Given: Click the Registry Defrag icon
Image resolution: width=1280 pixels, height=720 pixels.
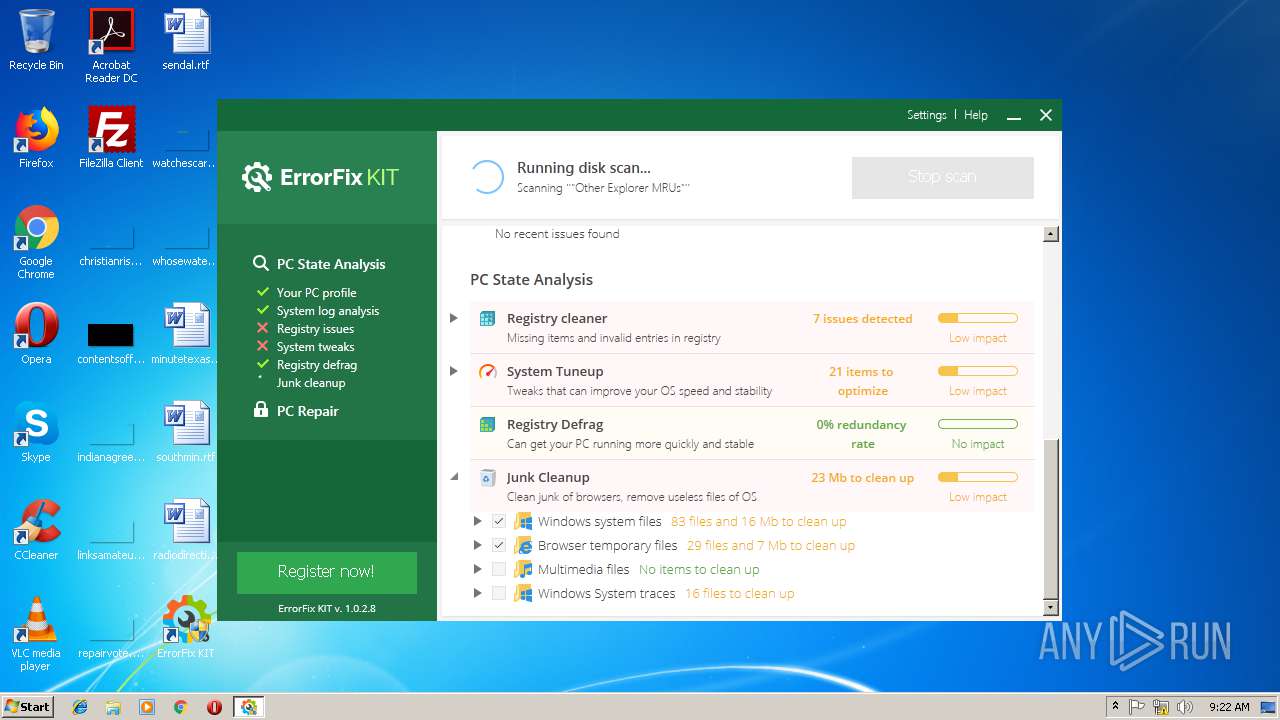Looking at the screenshot, I should (x=487, y=425).
